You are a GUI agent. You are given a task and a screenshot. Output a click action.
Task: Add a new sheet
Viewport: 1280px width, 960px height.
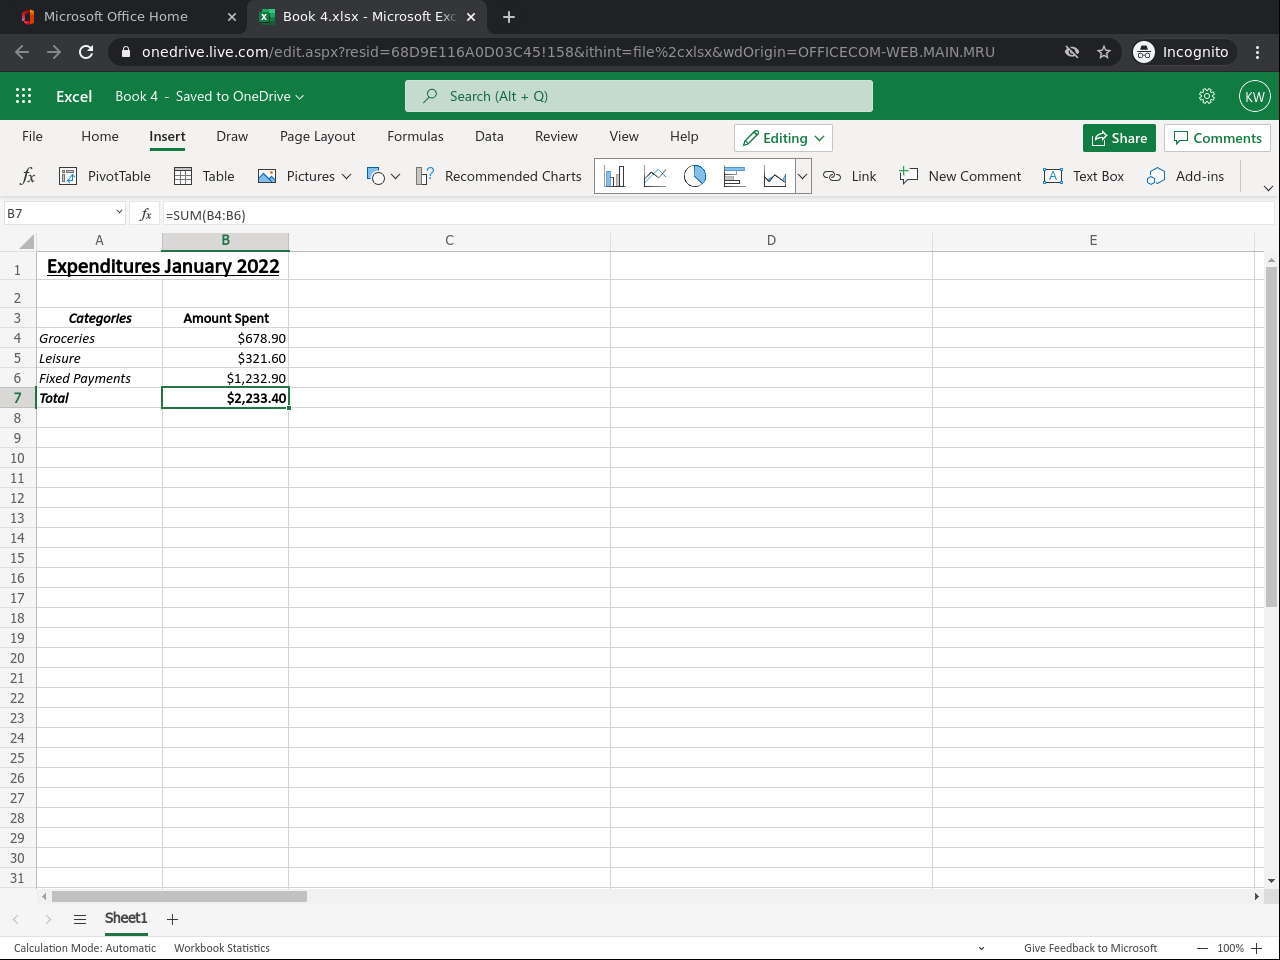(172, 919)
